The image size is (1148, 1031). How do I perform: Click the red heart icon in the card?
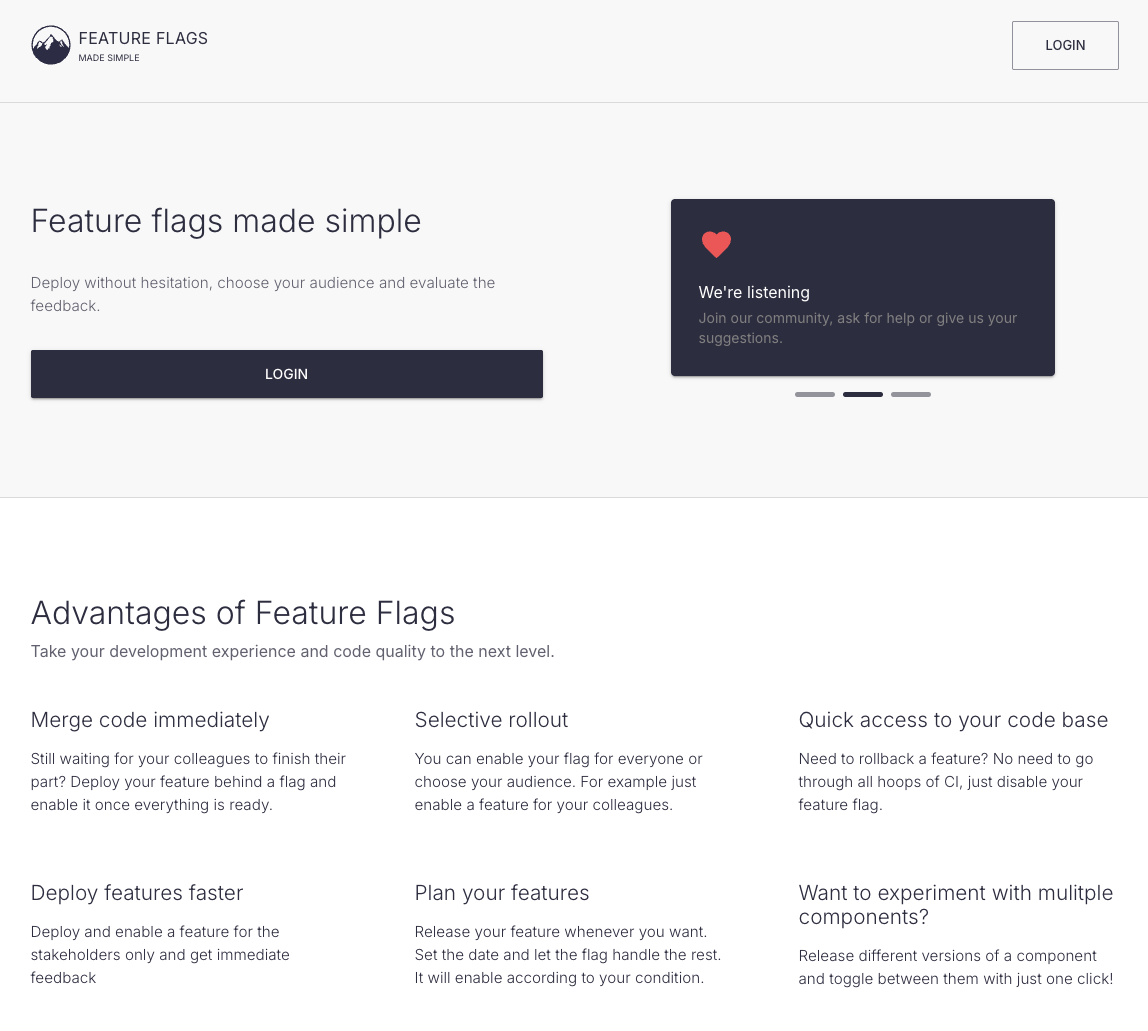coord(716,244)
